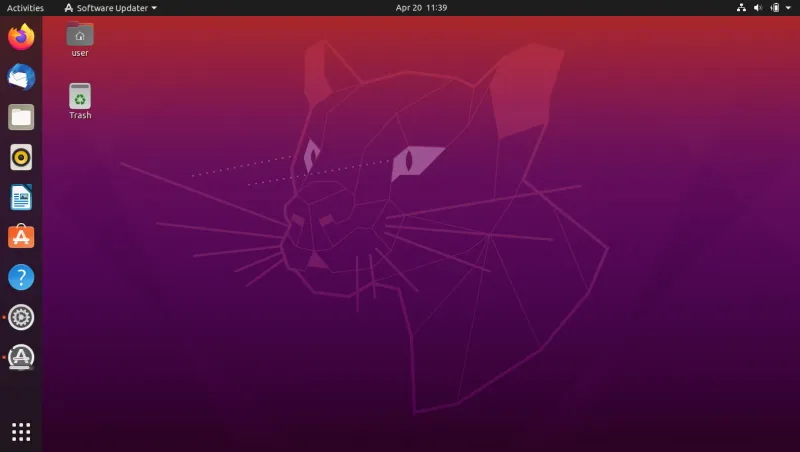The width and height of the screenshot is (800, 452).
Task: Launch Rhythmbox music player
Action: pos(21,157)
